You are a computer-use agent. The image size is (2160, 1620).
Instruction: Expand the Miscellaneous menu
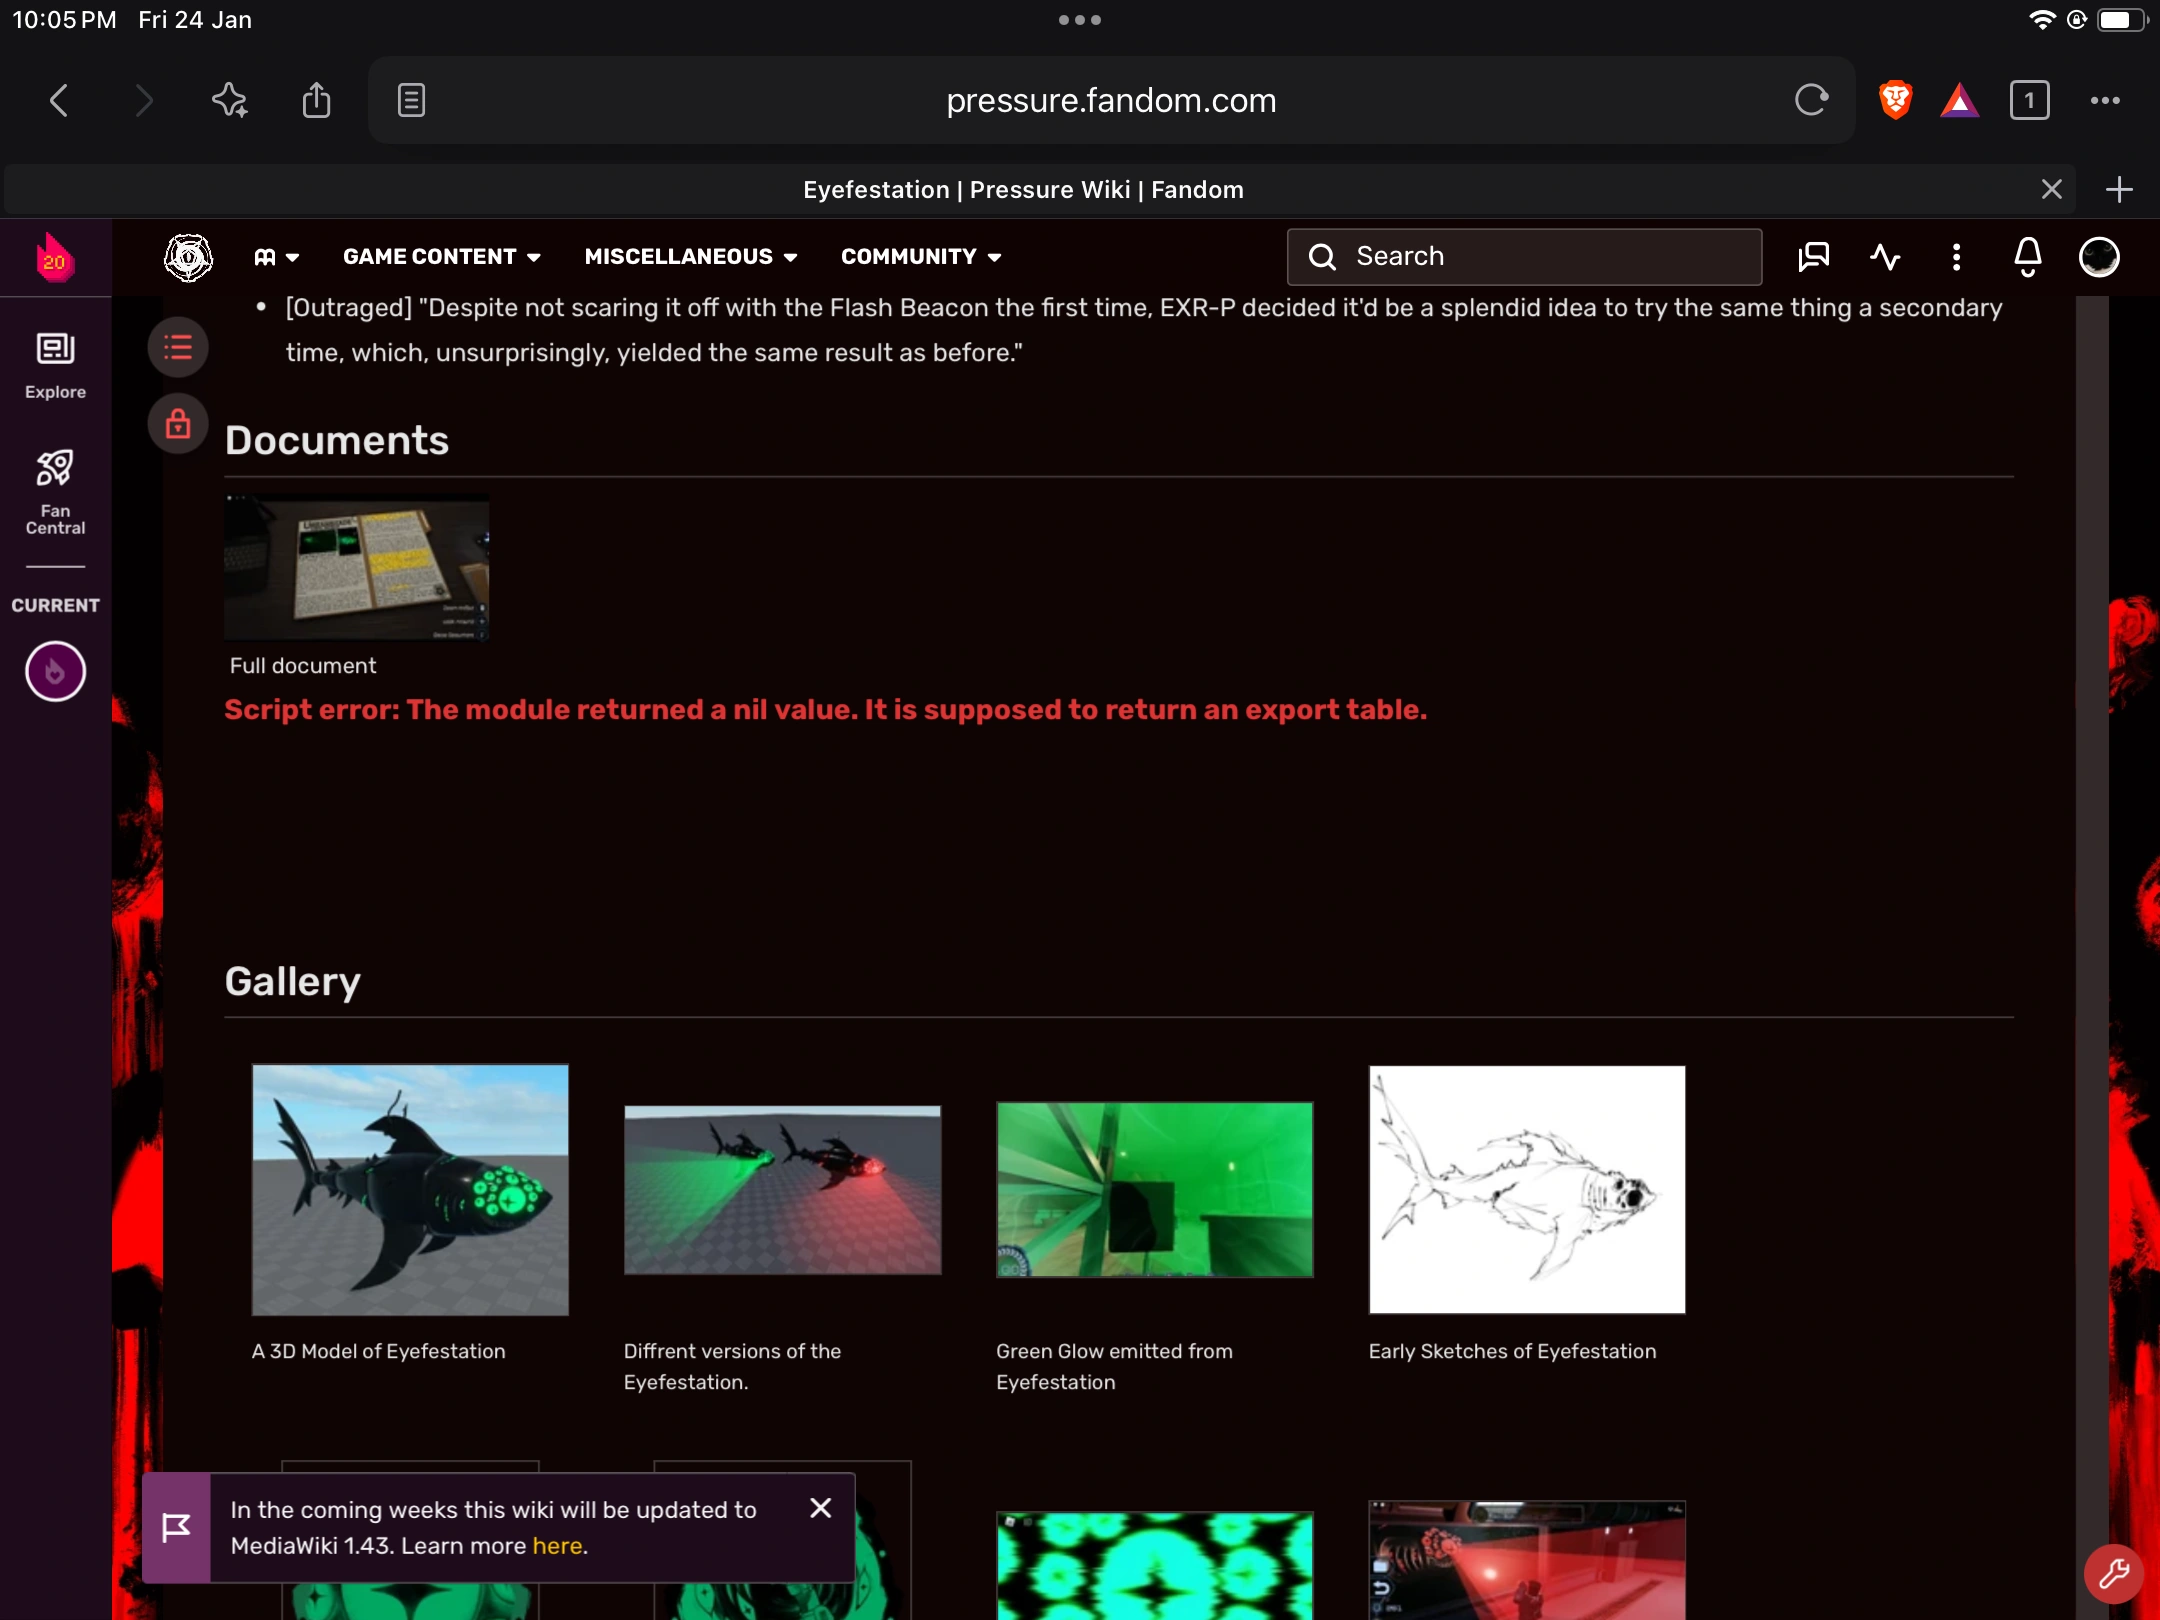coord(690,257)
